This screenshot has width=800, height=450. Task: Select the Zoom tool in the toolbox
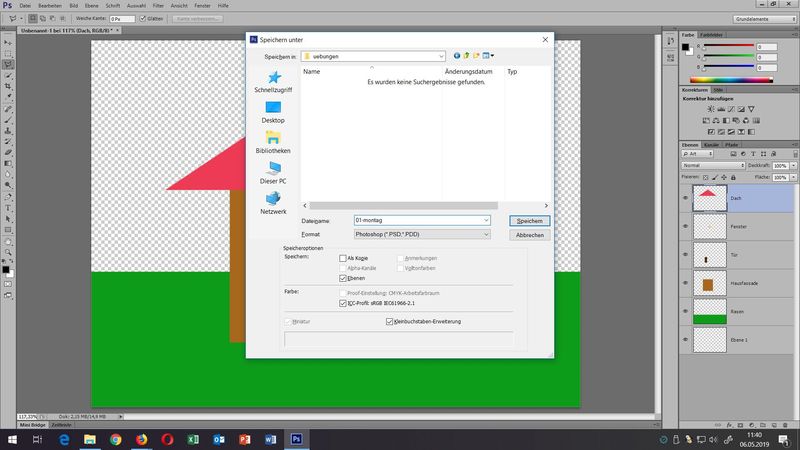pos(8,252)
